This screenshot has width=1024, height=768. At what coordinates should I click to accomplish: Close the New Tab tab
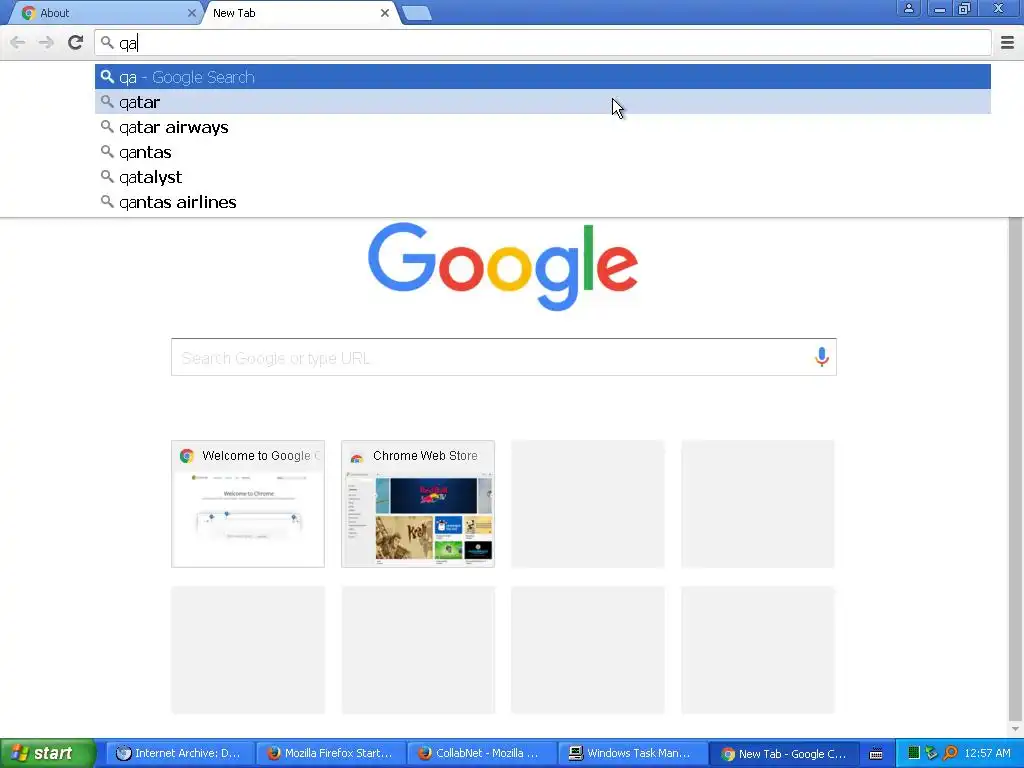point(385,13)
